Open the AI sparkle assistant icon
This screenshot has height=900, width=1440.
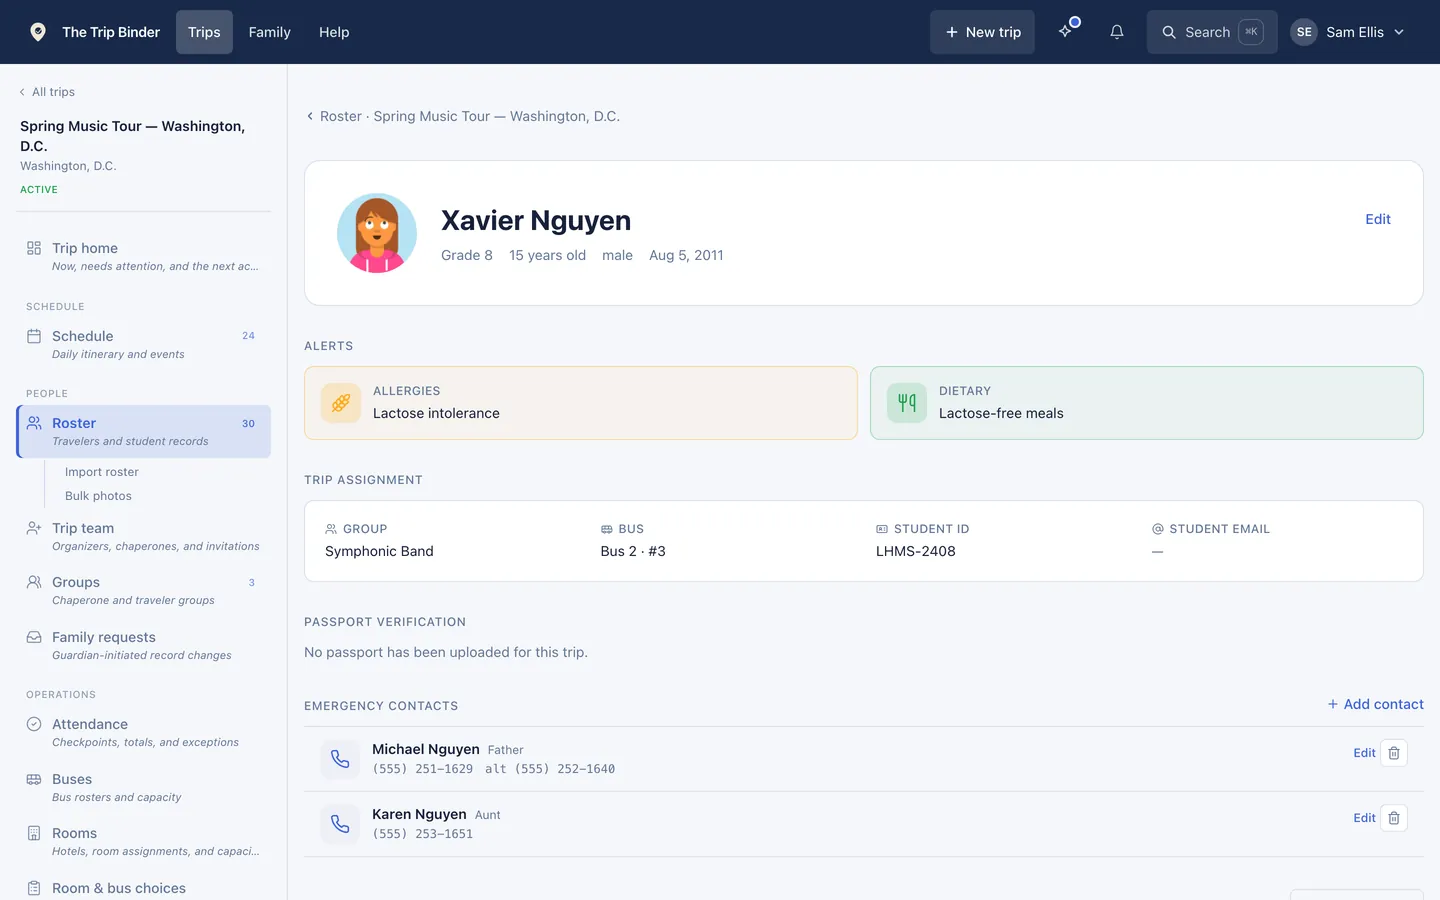[x=1067, y=32]
